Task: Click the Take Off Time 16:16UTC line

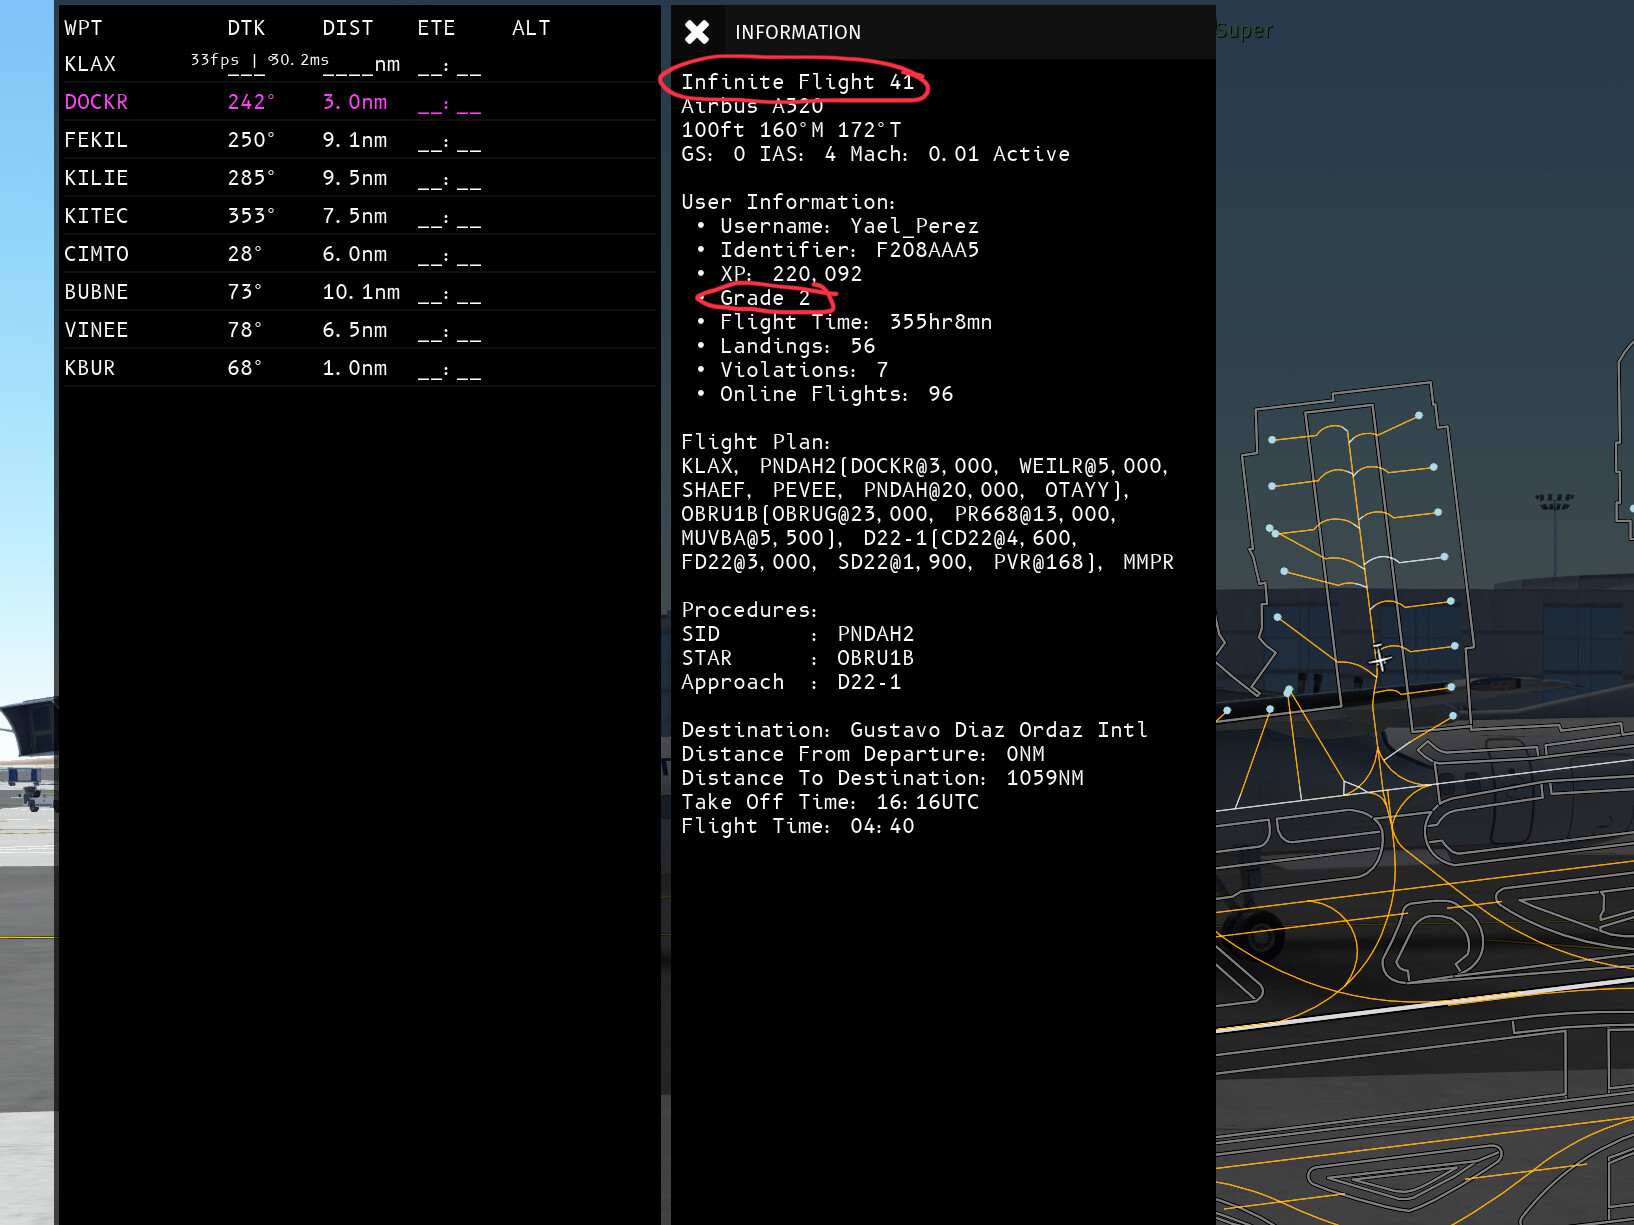Action: pyautogui.click(x=830, y=802)
